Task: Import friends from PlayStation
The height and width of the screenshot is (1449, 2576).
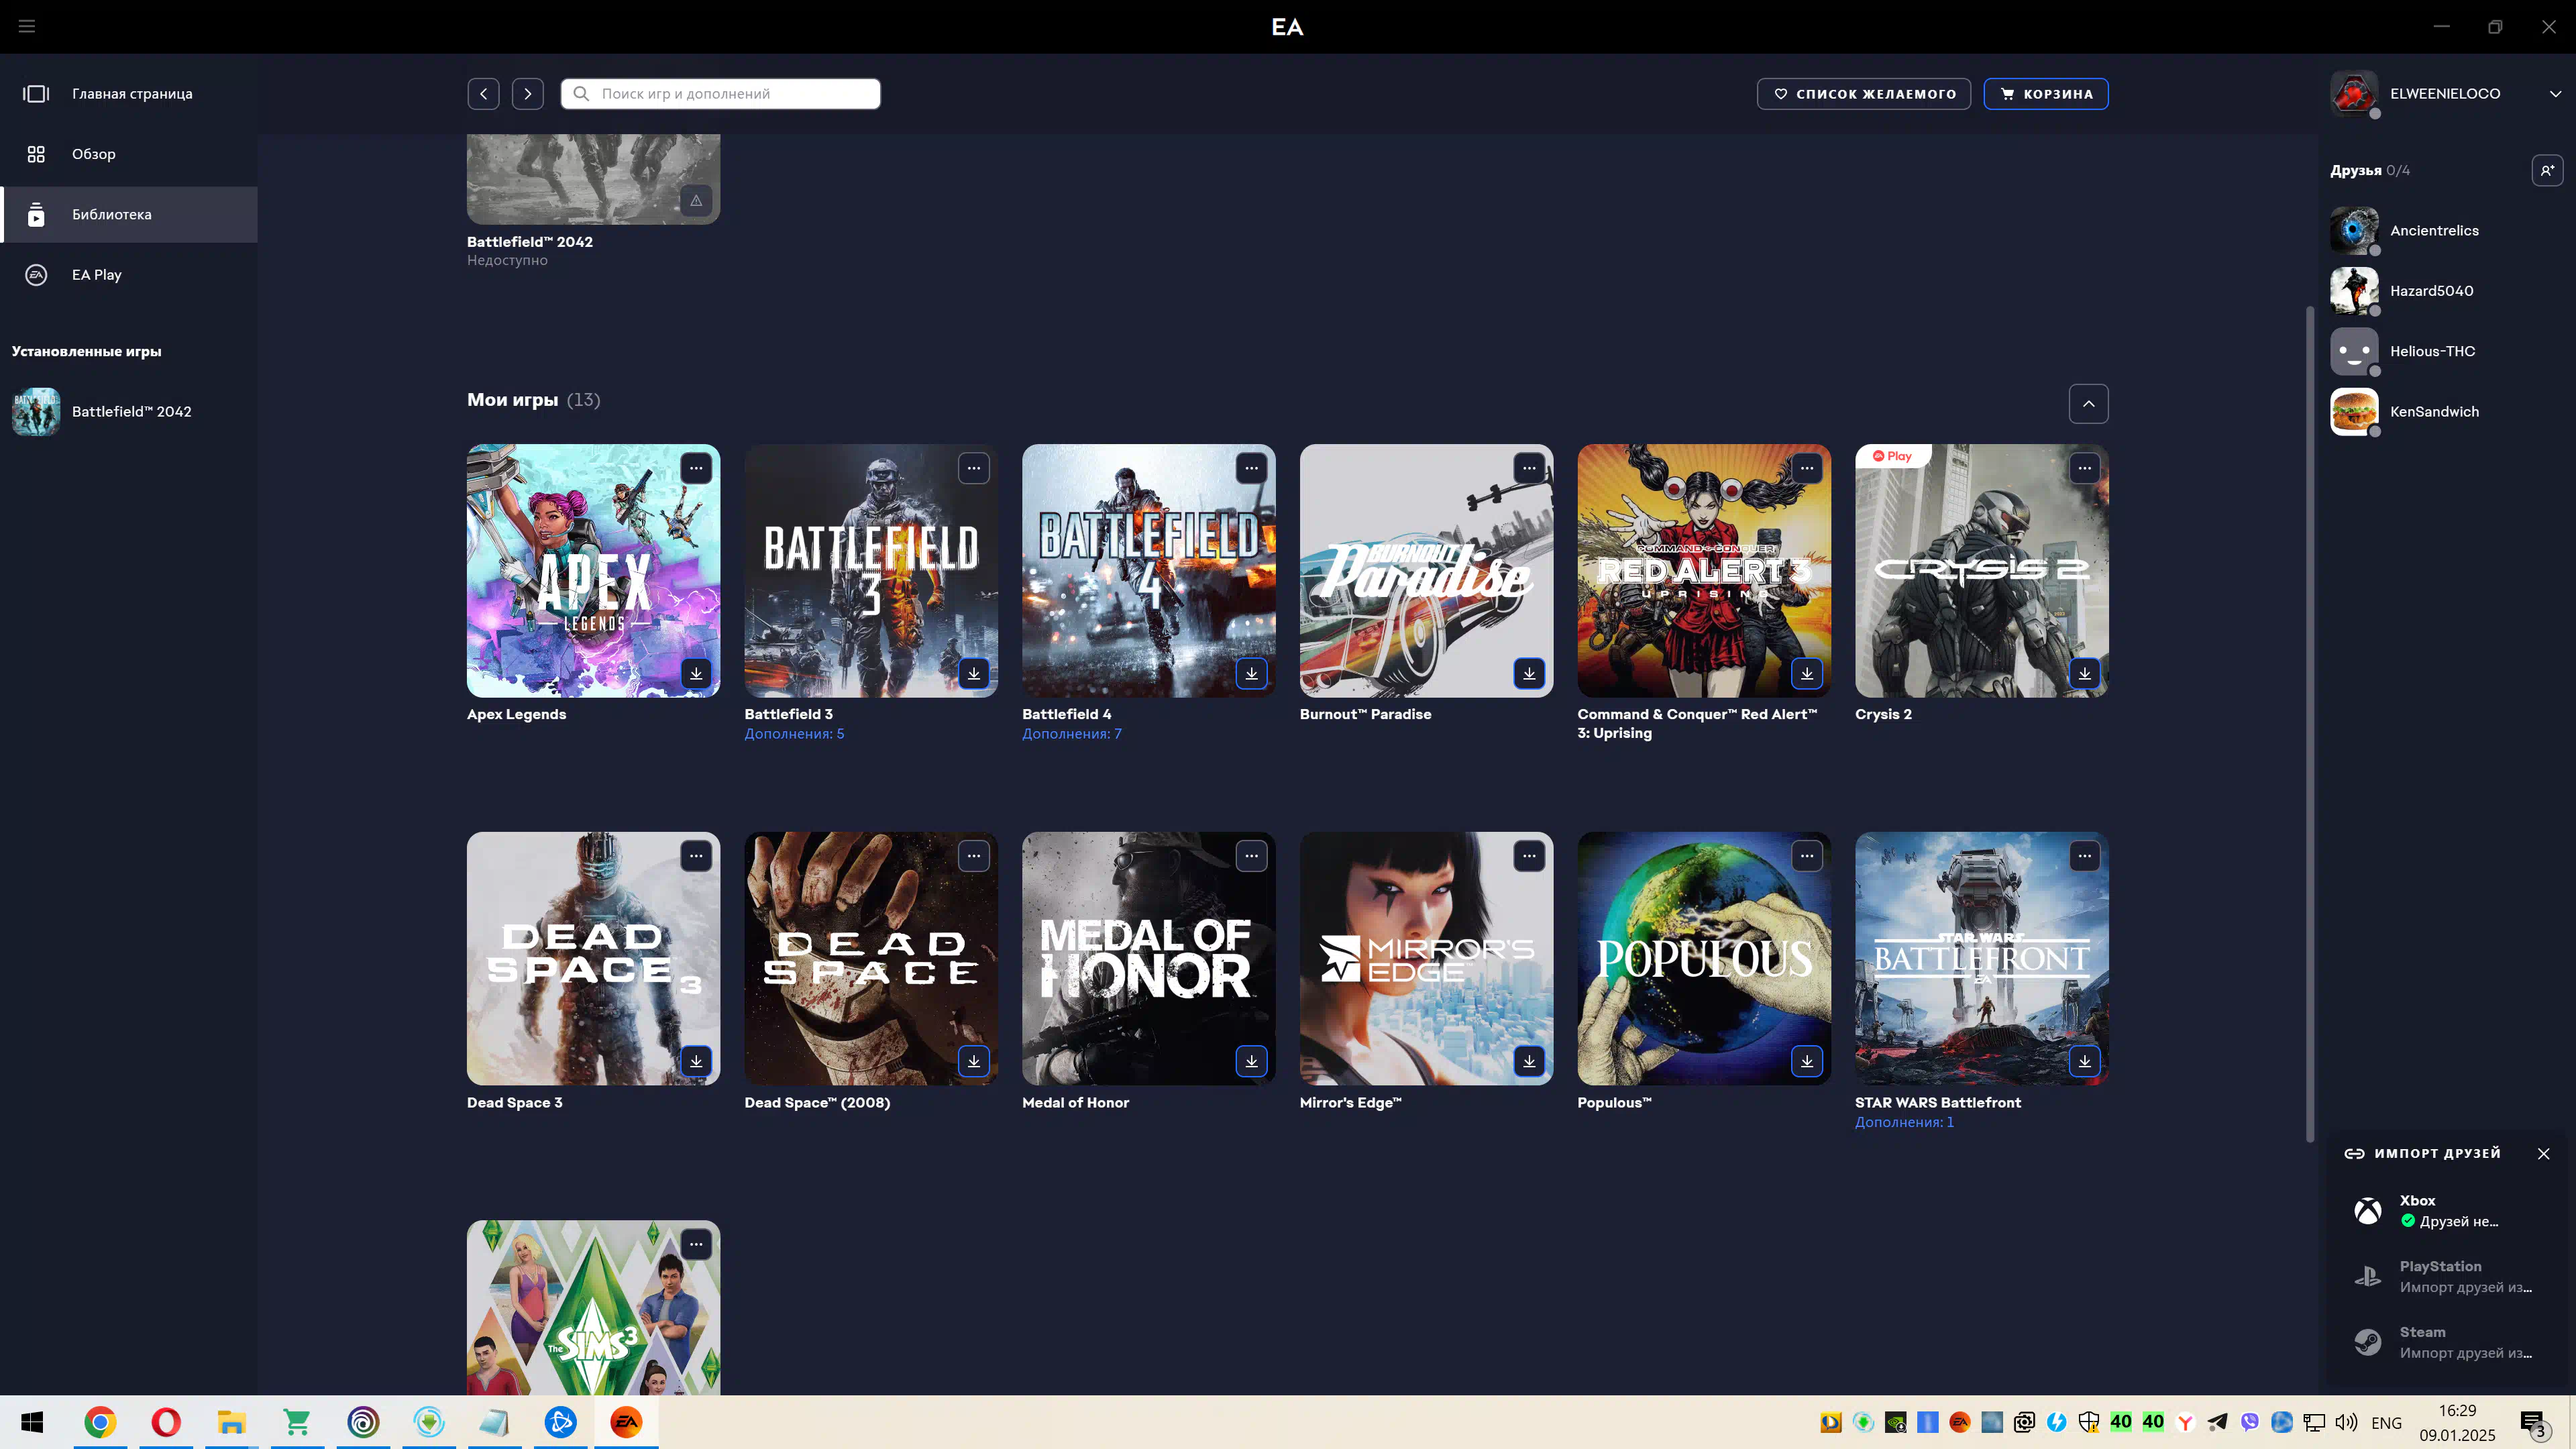Action: pos(2445,1276)
